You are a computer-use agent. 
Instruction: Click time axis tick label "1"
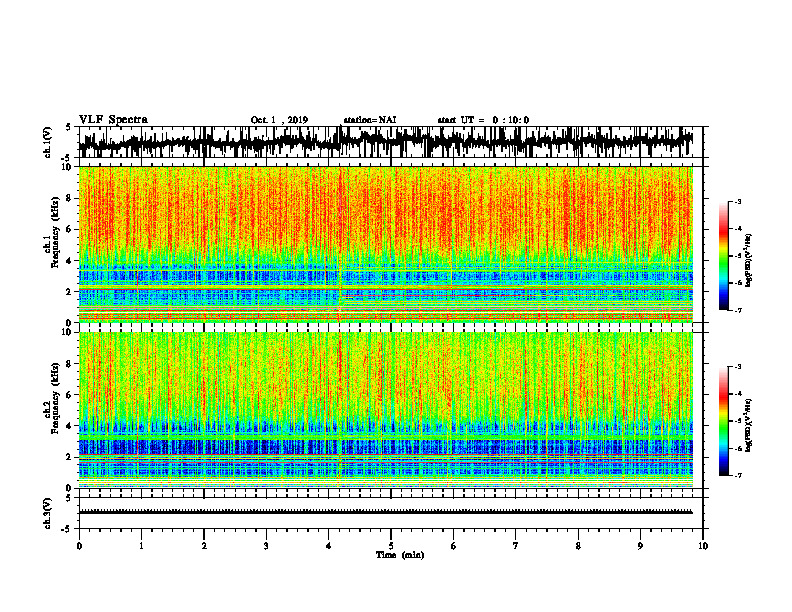pos(141,546)
